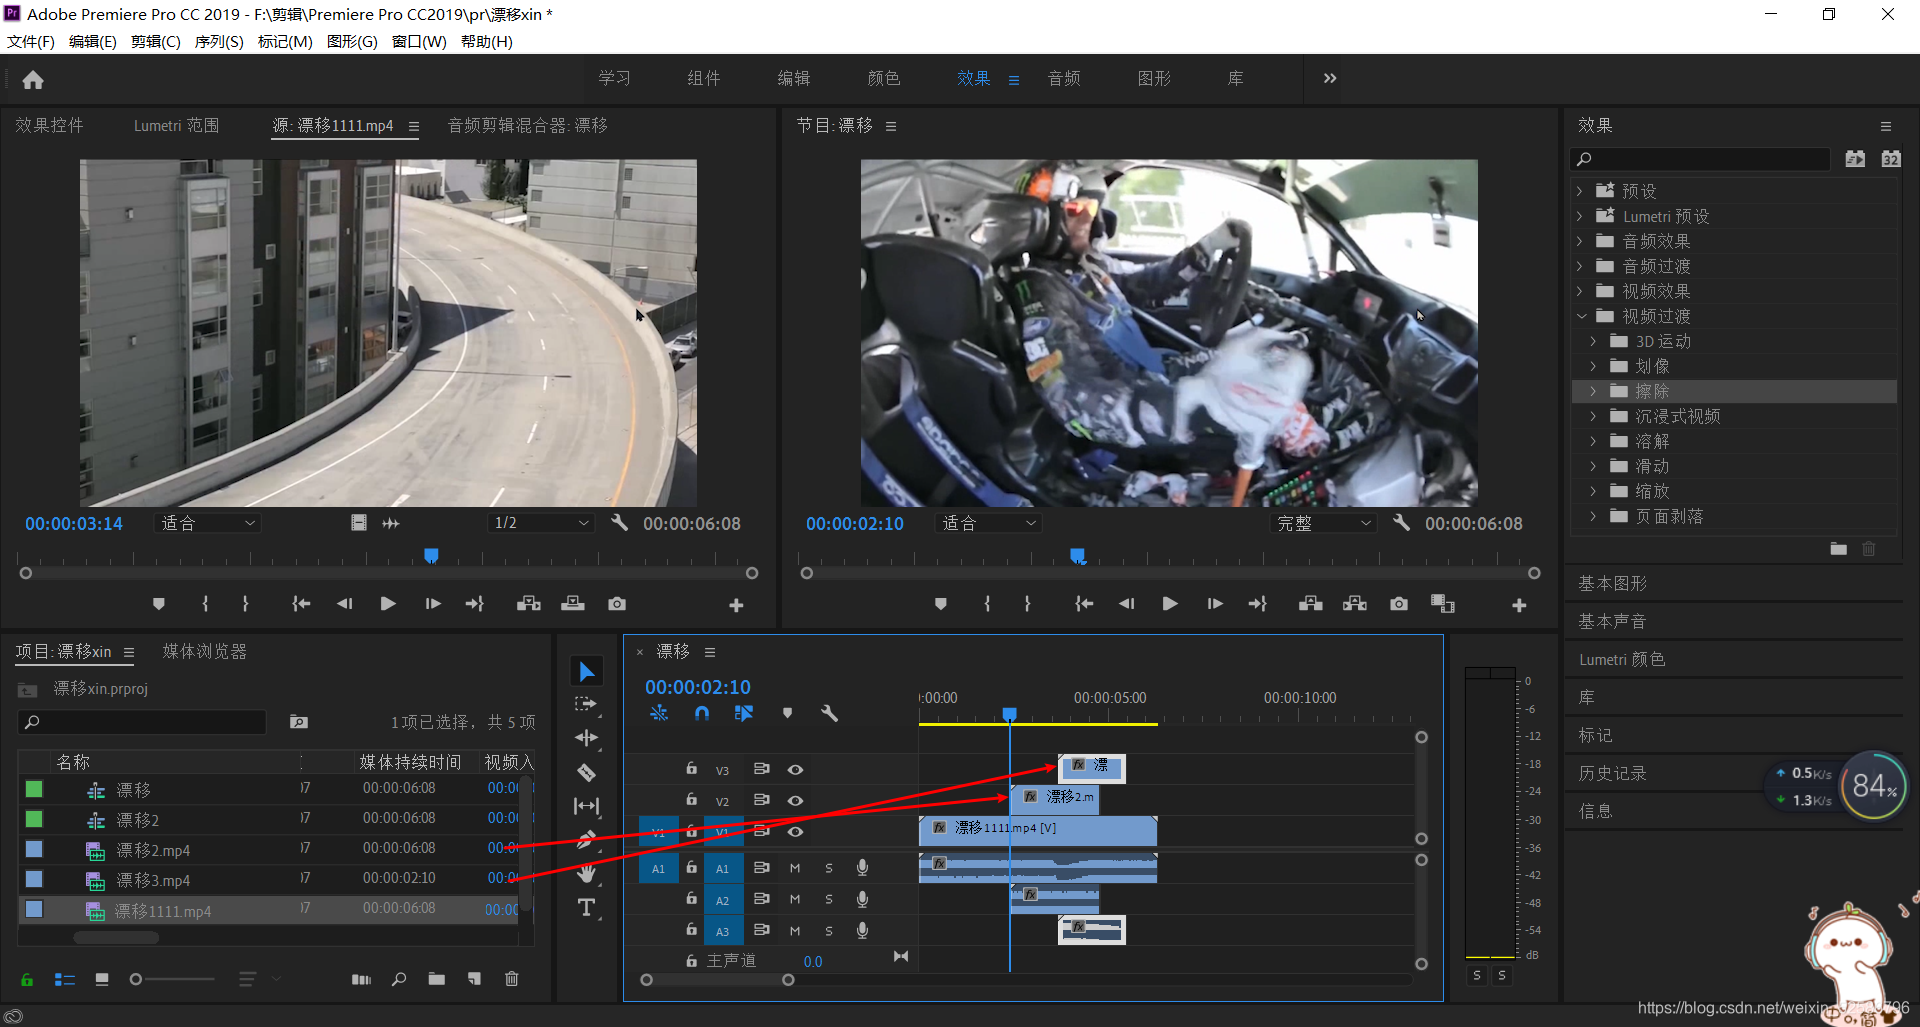1920x1027 pixels.
Task: Select the Razor tool in the tools panel
Action: (x=587, y=772)
